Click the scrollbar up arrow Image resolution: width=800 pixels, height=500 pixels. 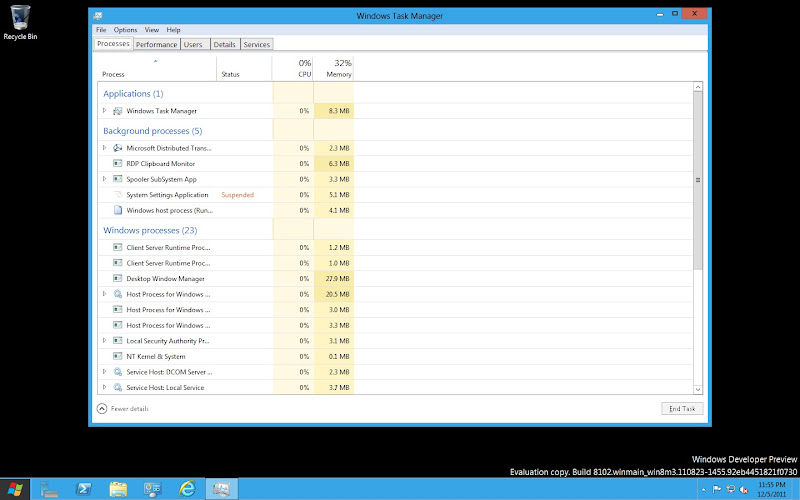pyautogui.click(x=698, y=87)
